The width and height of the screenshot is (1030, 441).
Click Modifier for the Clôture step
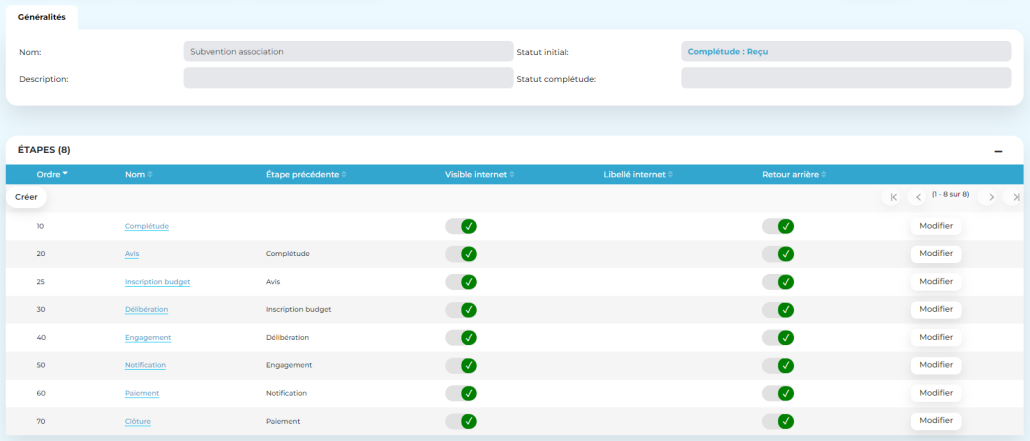point(935,421)
